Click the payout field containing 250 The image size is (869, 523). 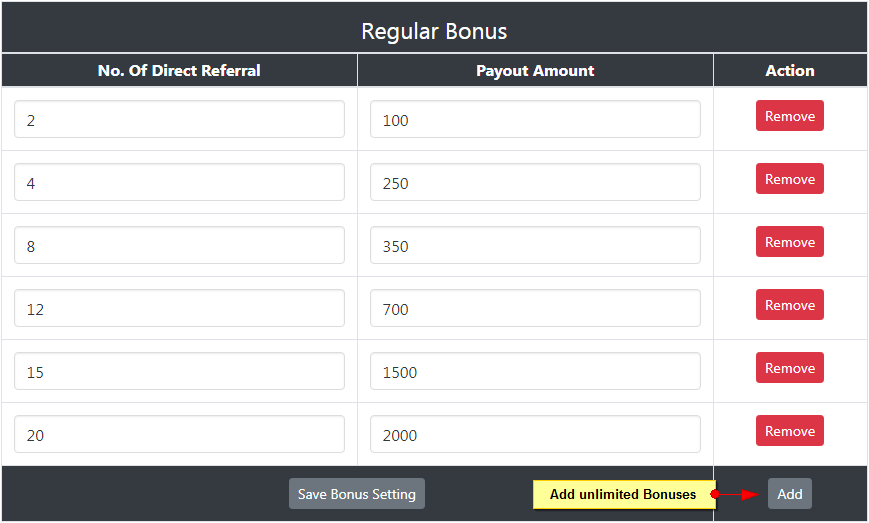click(x=535, y=183)
